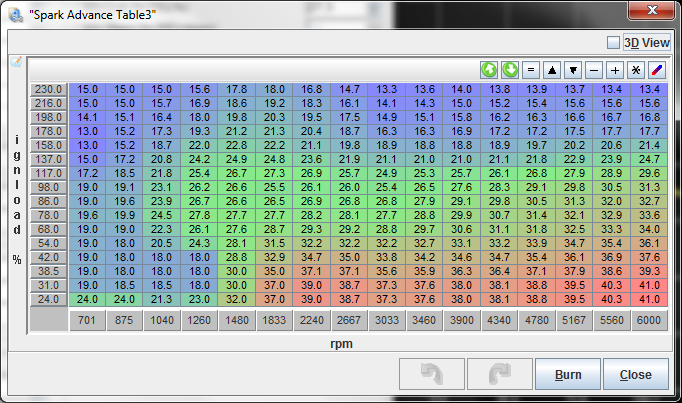
Task: Click the red-blue interpolate icon
Action: (656, 70)
